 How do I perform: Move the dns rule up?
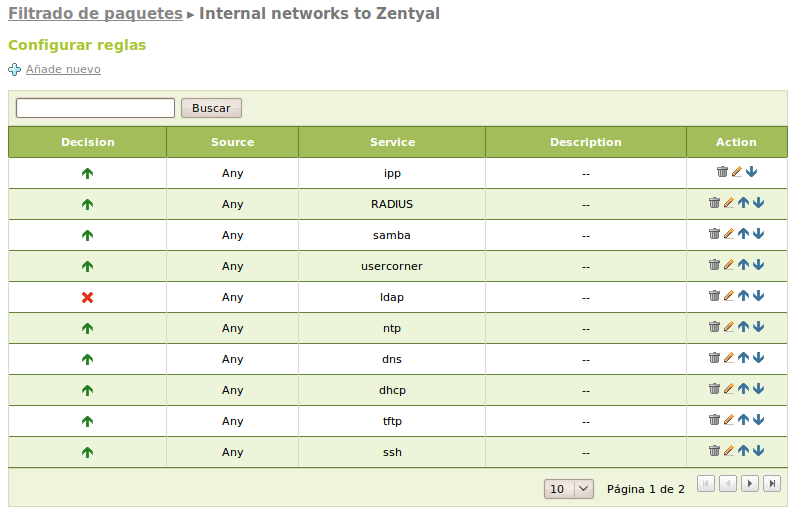[743, 358]
